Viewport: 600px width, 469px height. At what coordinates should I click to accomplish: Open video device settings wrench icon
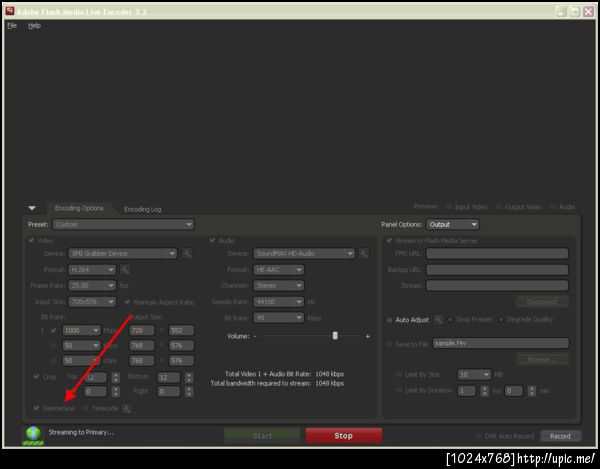[187, 253]
